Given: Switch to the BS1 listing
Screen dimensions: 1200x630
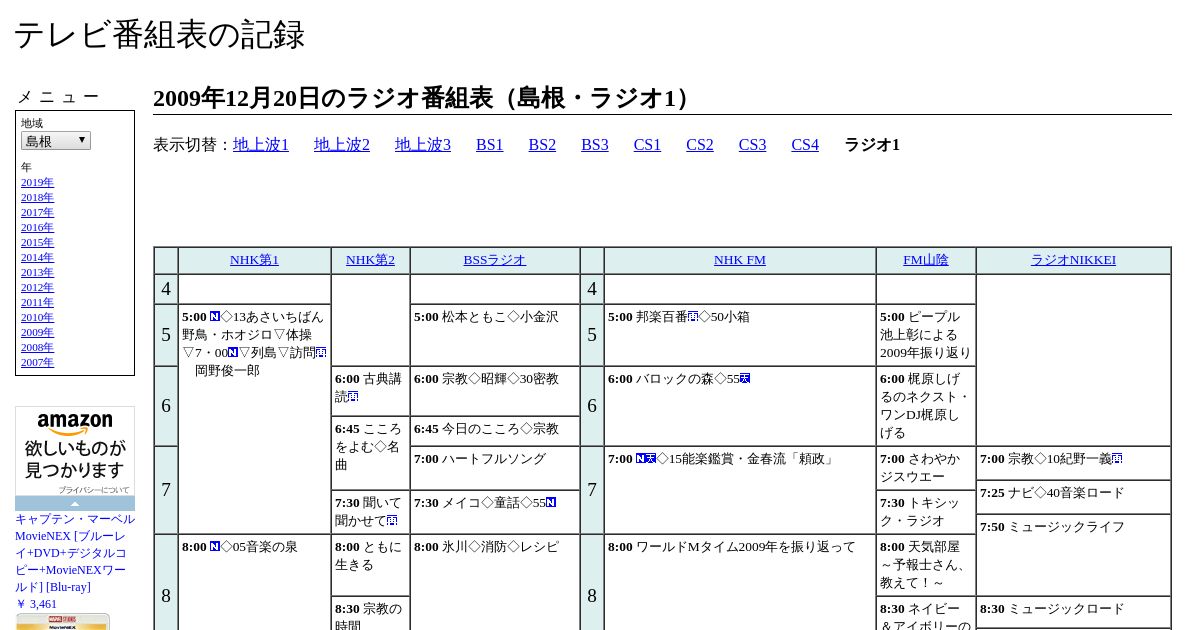Looking at the screenshot, I should (x=490, y=145).
